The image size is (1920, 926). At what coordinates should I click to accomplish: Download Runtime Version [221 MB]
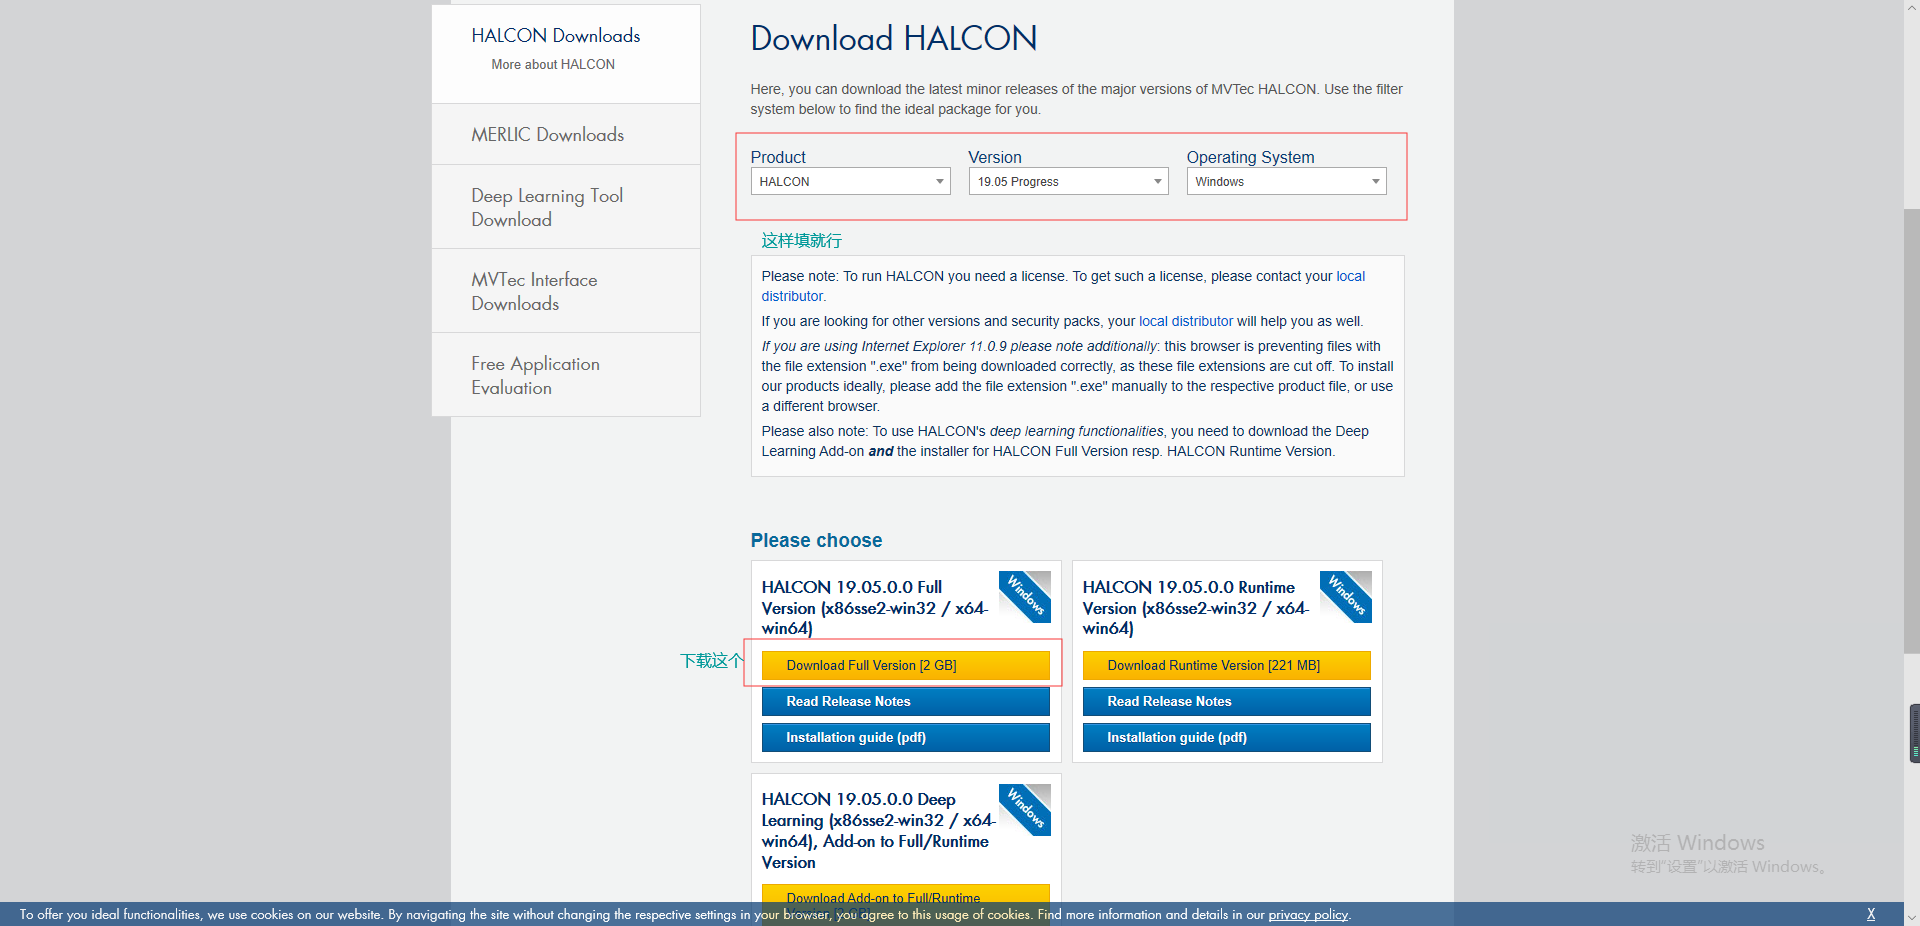click(x=1225, y=665)
